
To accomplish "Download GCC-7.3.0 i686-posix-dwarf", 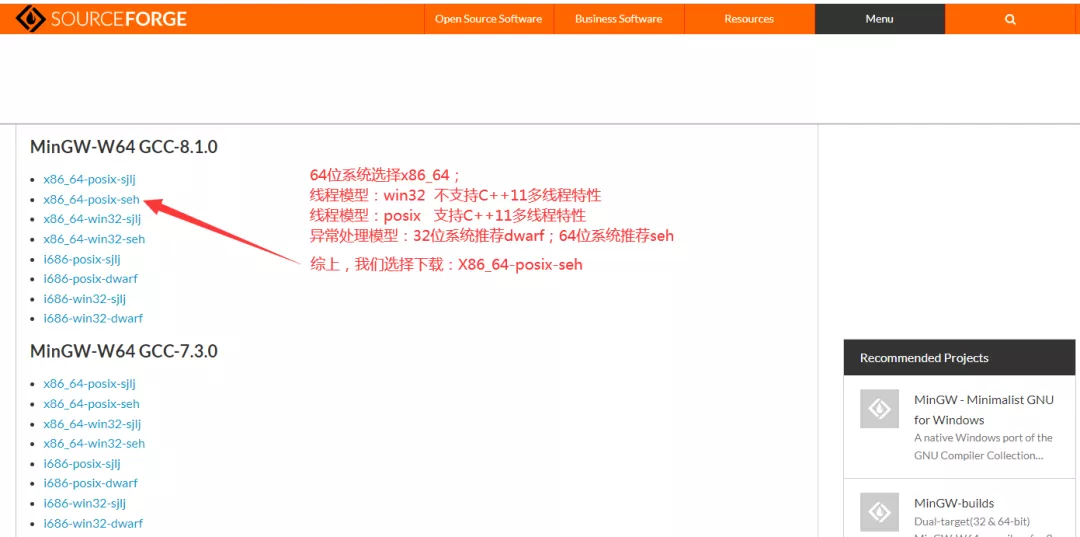I will [90, 483].
